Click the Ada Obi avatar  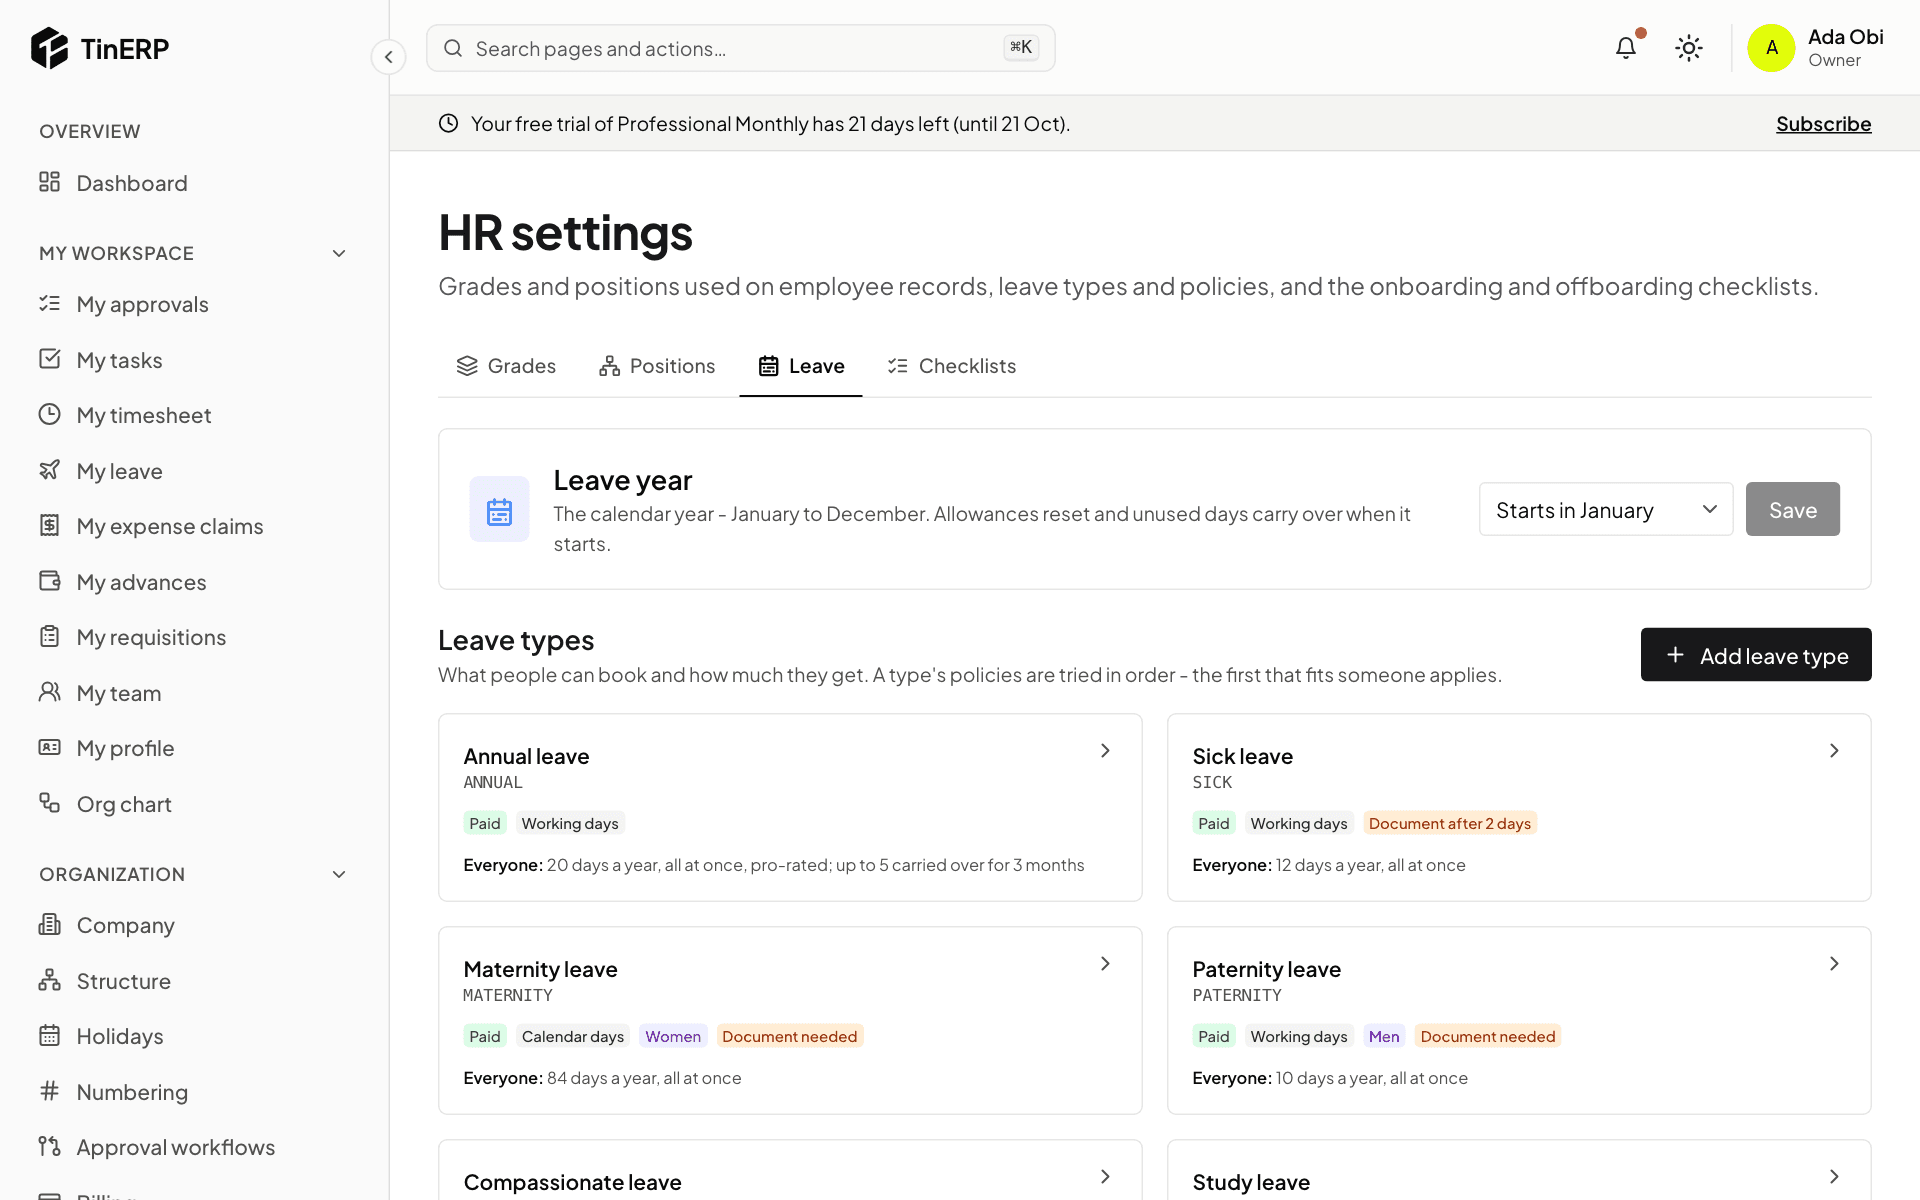[x=1771, y=48]
